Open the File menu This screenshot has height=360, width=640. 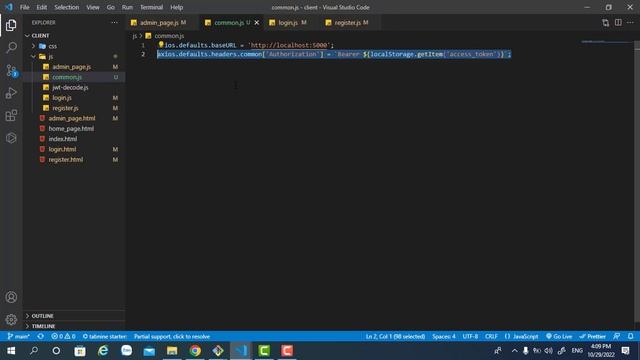click(x=24, y=7)
